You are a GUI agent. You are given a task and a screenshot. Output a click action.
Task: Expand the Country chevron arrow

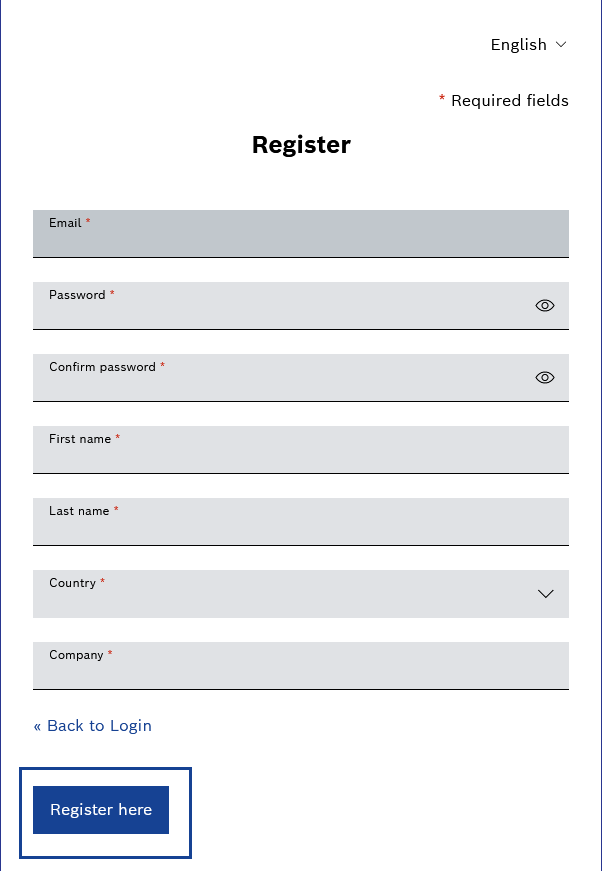click(x=546, y=594)
